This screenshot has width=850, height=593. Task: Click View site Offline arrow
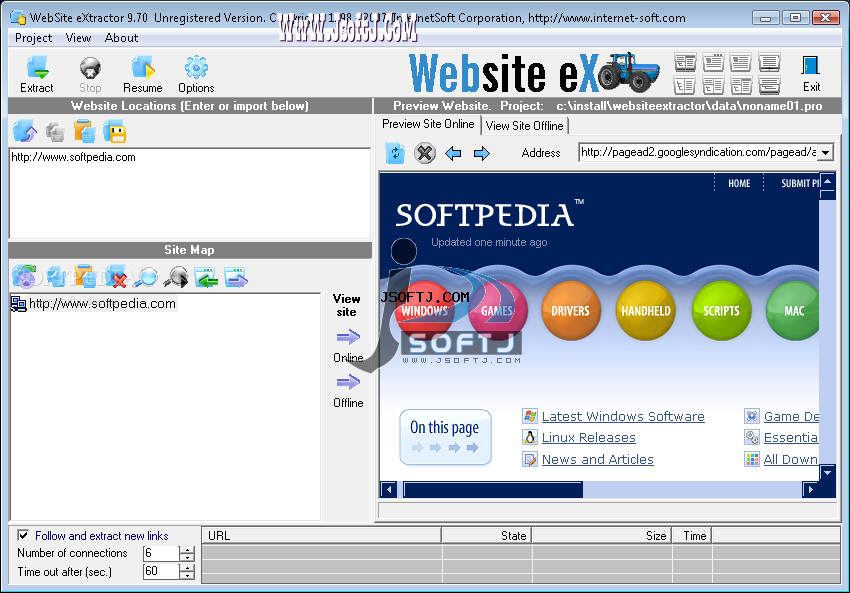click(348, 382)
